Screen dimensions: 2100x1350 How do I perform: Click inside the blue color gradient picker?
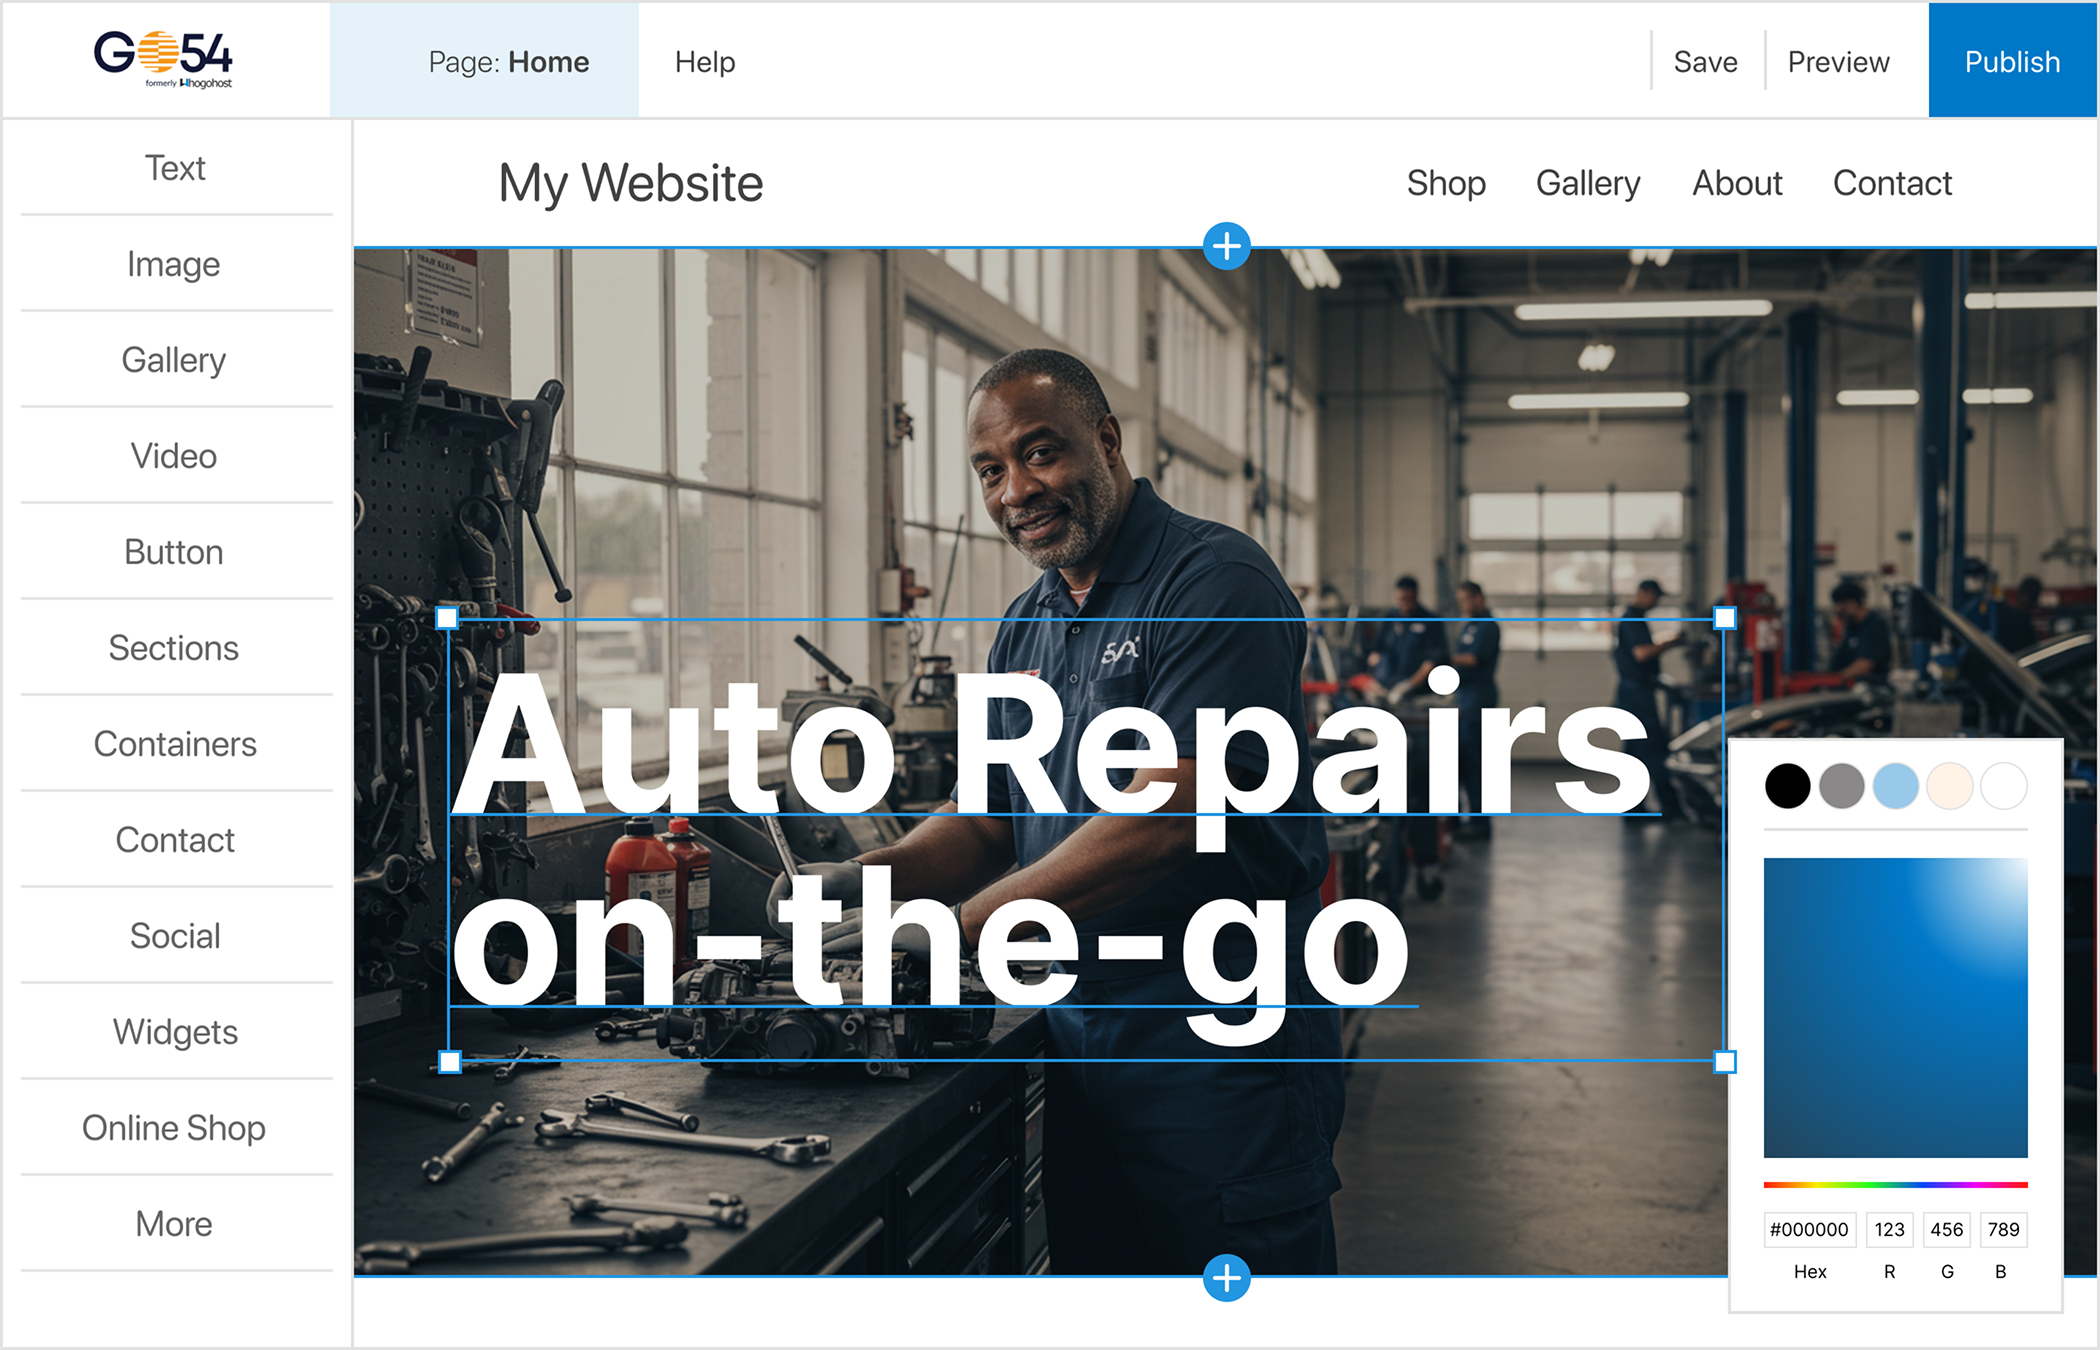(1895, 1007)
